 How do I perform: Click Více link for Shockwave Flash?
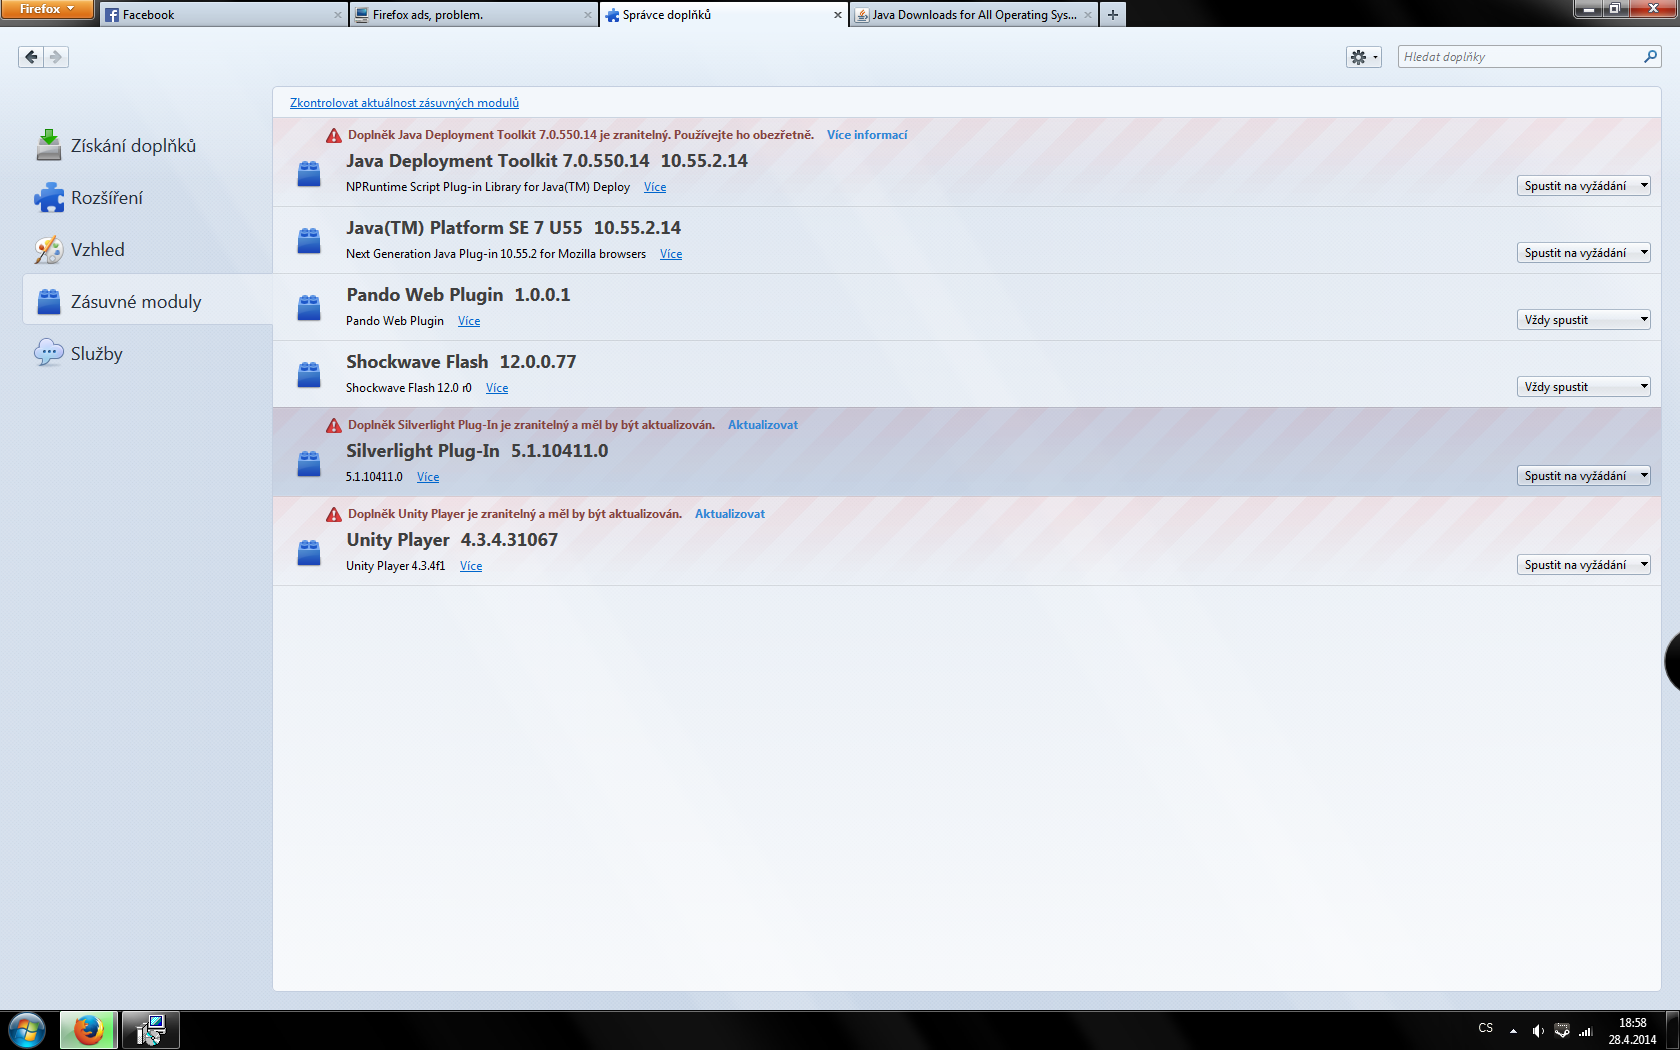[x=497, y=388]
